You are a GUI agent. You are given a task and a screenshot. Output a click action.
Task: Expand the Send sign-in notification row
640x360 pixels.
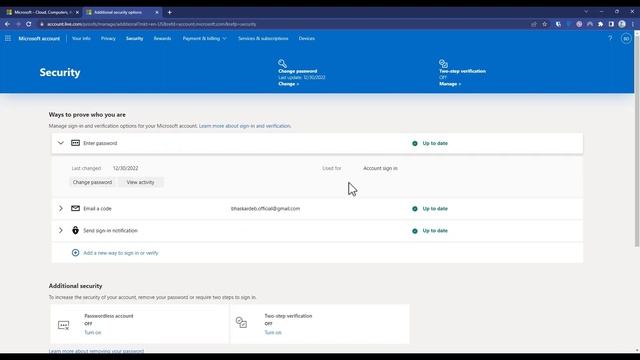coord(61,230)
